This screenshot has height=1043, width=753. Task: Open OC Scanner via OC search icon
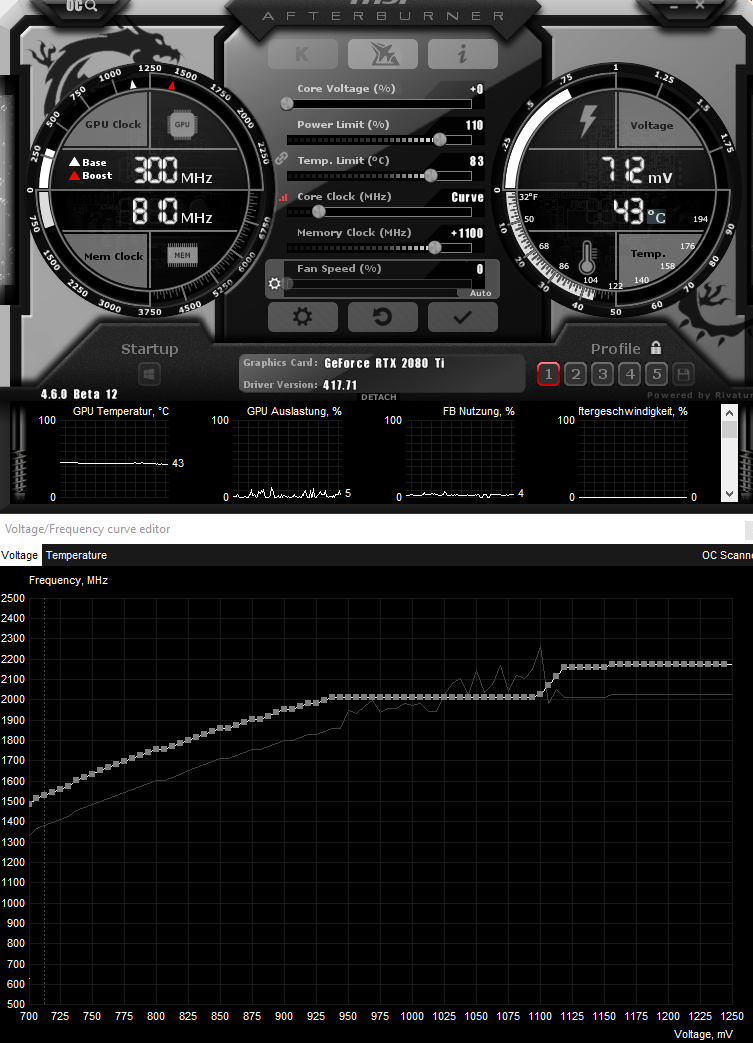(x=81, y=6)
